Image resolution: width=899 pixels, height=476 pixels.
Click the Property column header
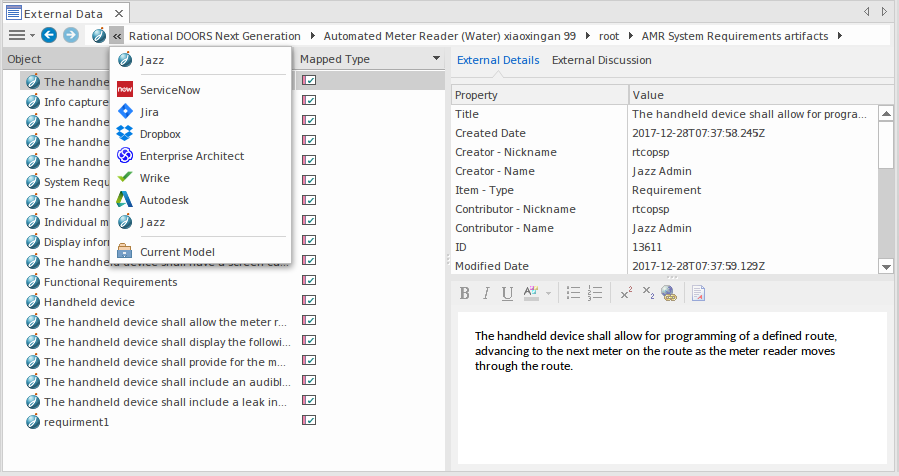(x=539, y=95)
